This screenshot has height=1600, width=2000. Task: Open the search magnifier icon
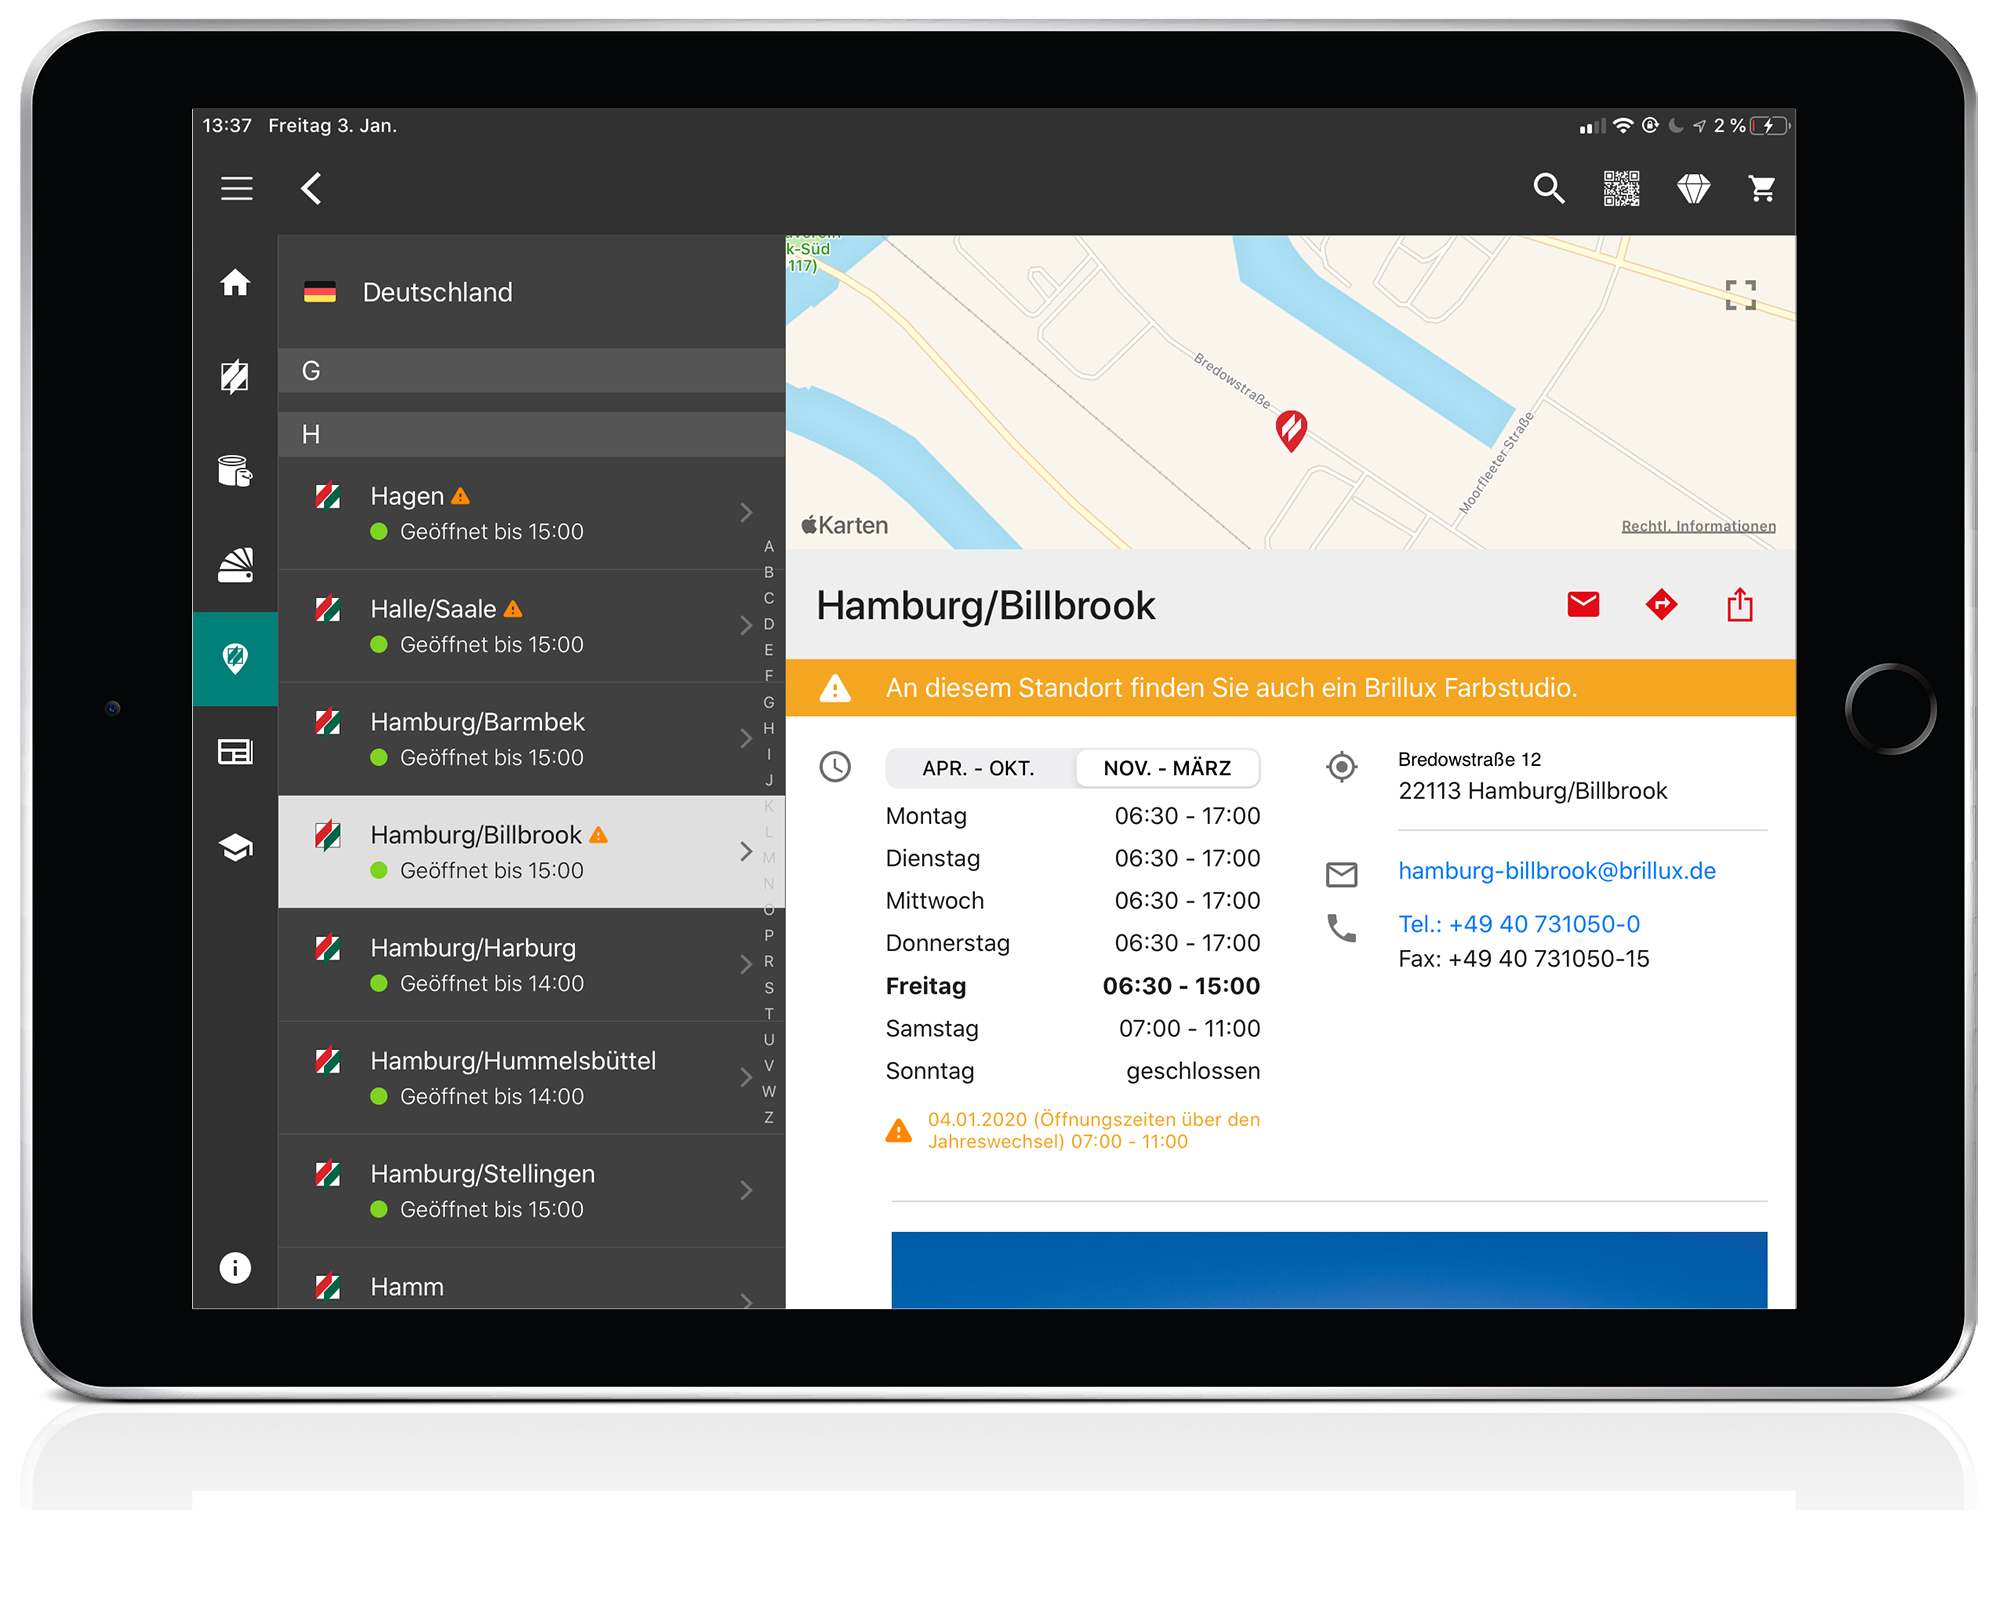click(x=1549, y=188)
